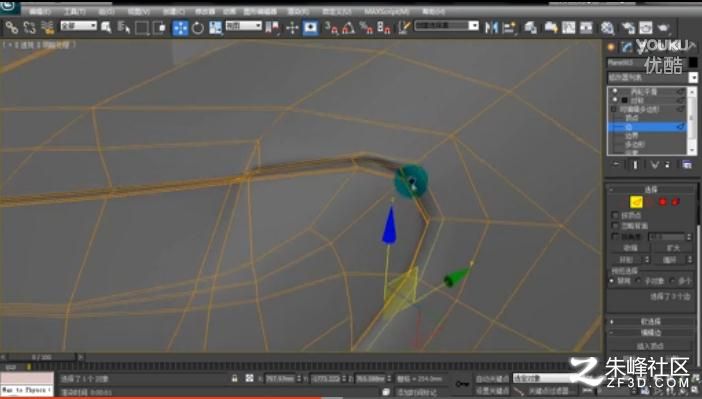Viewport: 702px width, 399px height.
Task: Click the object color swatch beside the name field
Action: click(x=693, y=63)
